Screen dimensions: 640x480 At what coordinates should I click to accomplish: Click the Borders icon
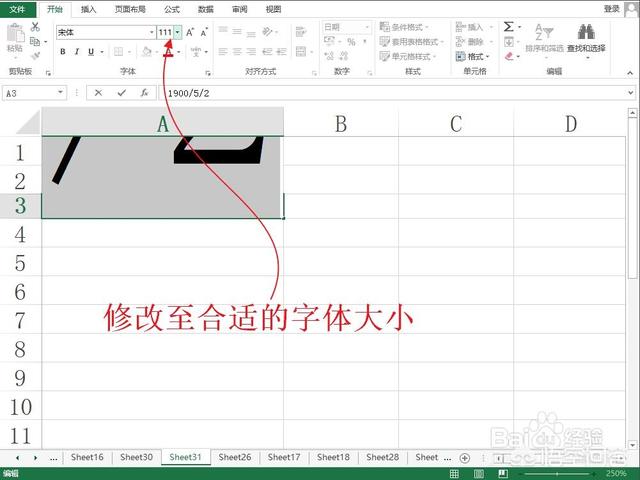pyautogui.click(x=118, y=52)
